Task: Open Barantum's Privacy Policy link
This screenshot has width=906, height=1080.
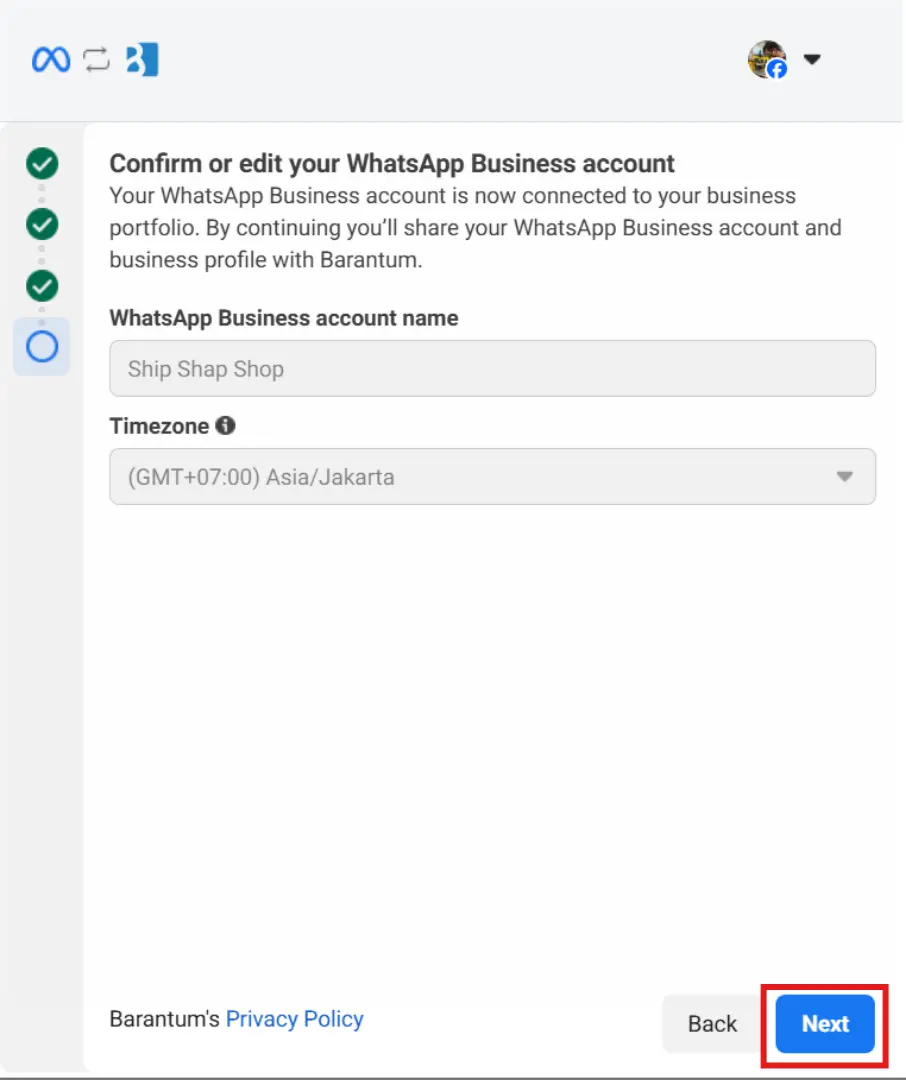Action: [x=294, y=1018]
